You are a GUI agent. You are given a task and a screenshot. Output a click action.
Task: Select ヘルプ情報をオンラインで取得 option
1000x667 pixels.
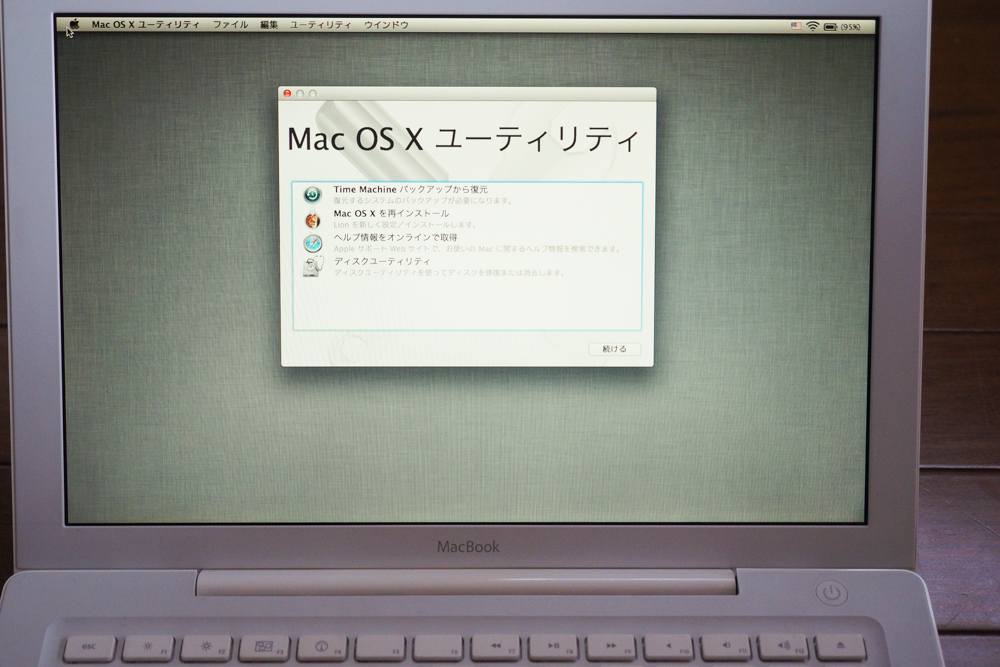(467, 243)
